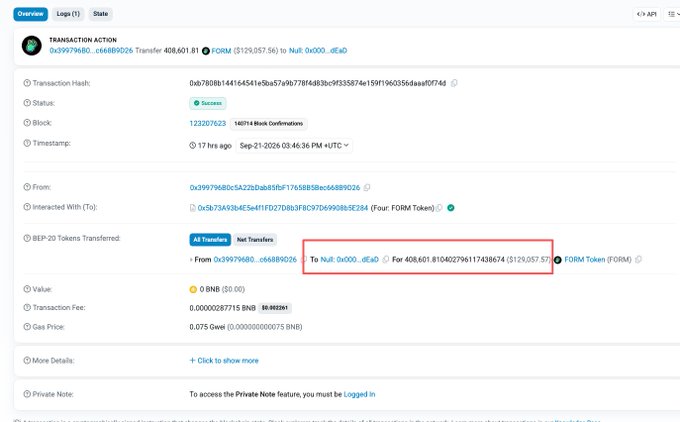Copy the From address
Viewport: 680px width, 422px height.
click(x=367, y=188)
